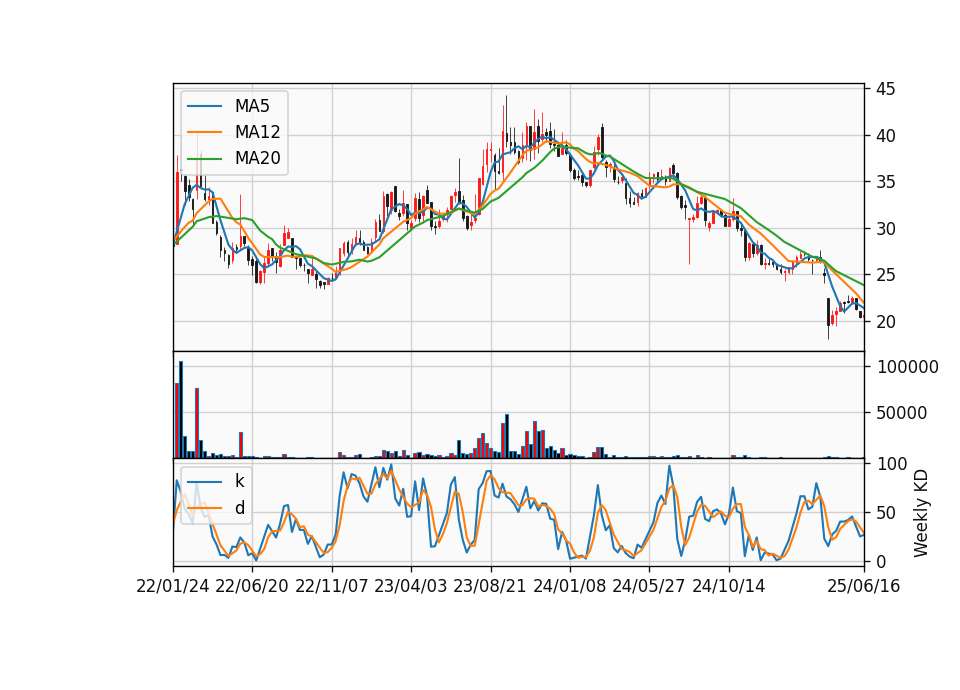Screen dimensions: 960x690
Task: Click the KD axis value 100
Action: click(x=892, y=464)
